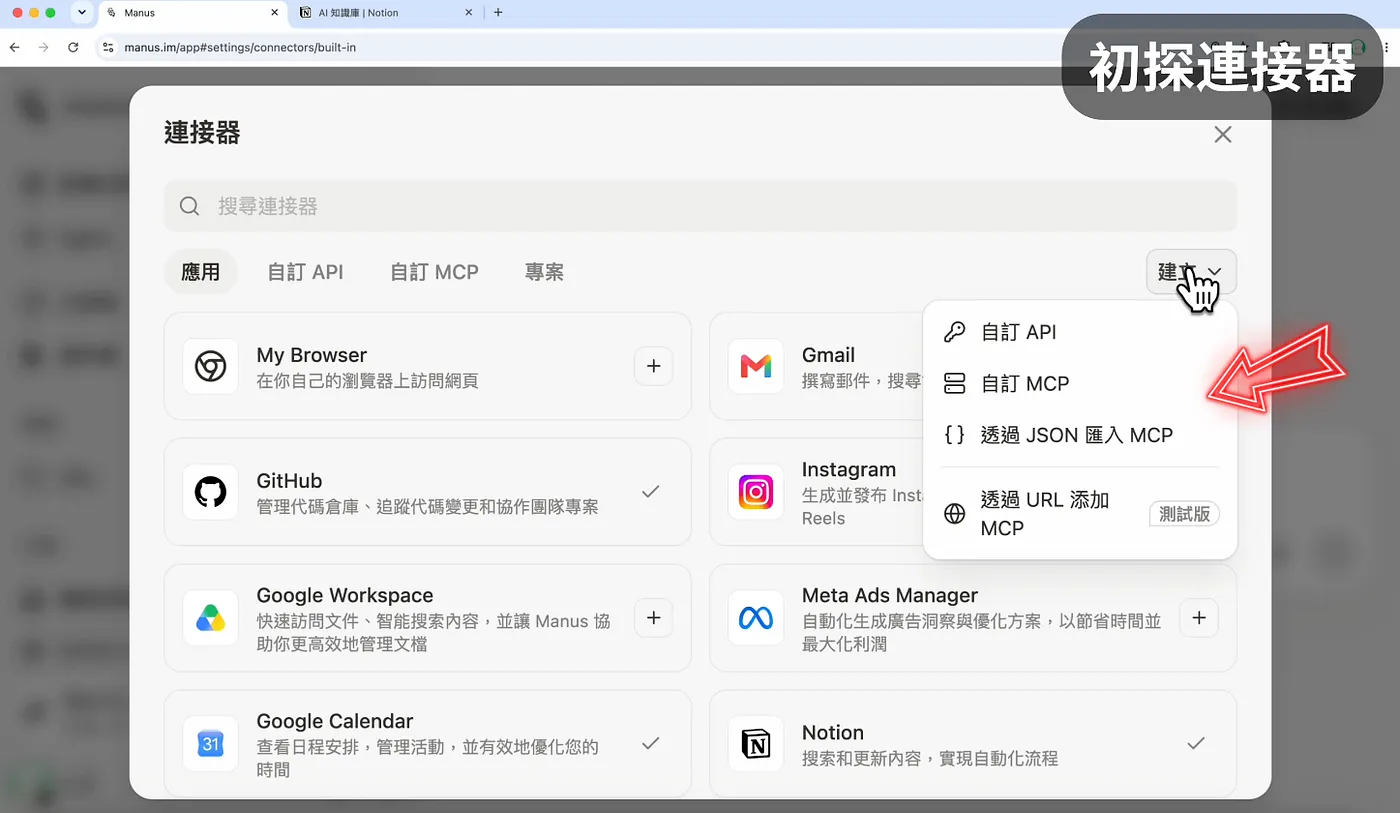Switch to the 自訂 MCP tab

[x=434, y=272]
